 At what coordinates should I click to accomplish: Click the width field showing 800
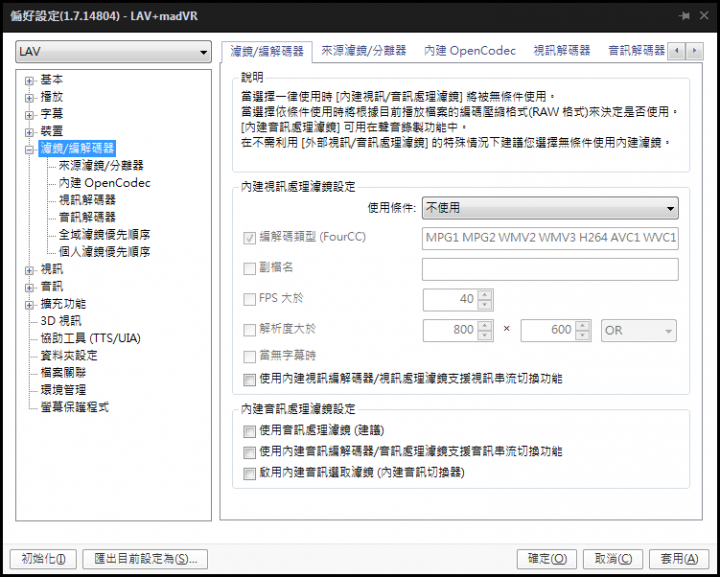[x=450, y=331]
